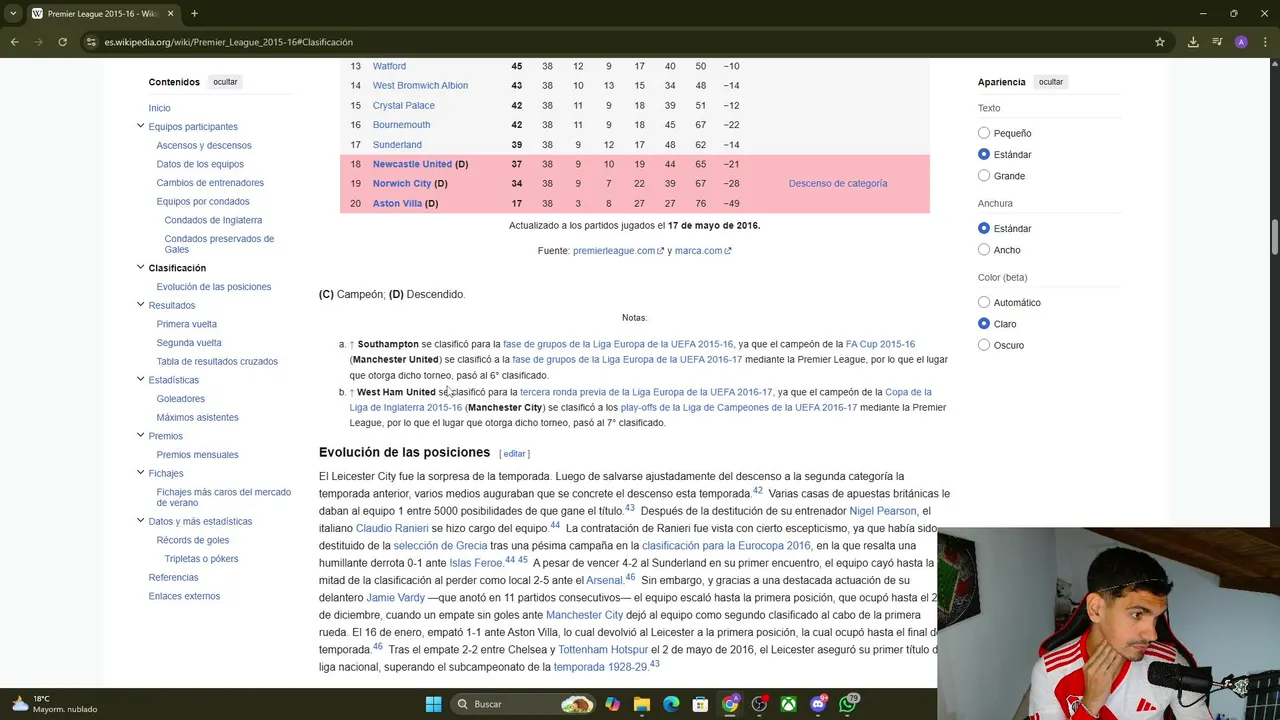Collapse the Datos y más estadísticas section
The image size is (1280, 720).
point(140,521)
